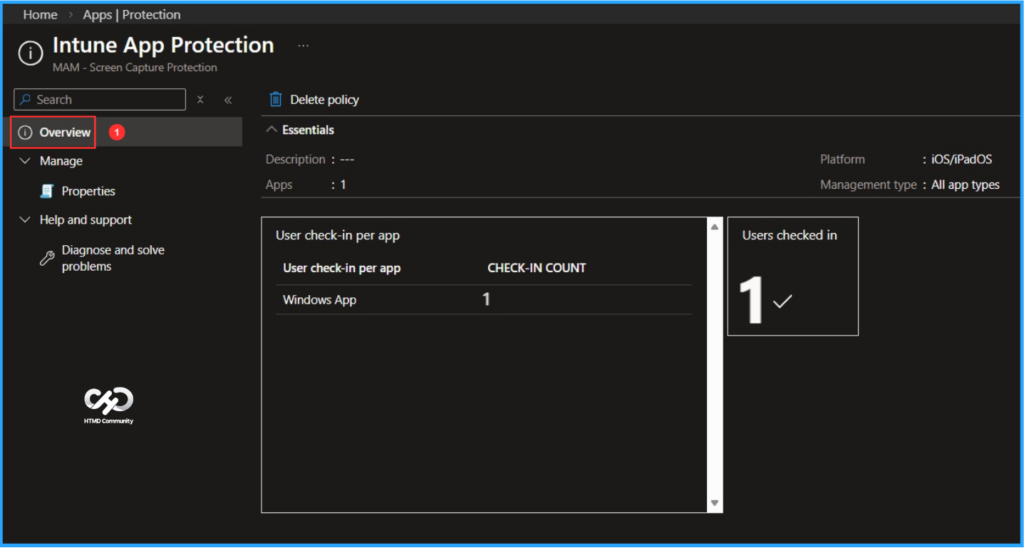Click MAM - Screen Capture Protection subtitle

135,67
